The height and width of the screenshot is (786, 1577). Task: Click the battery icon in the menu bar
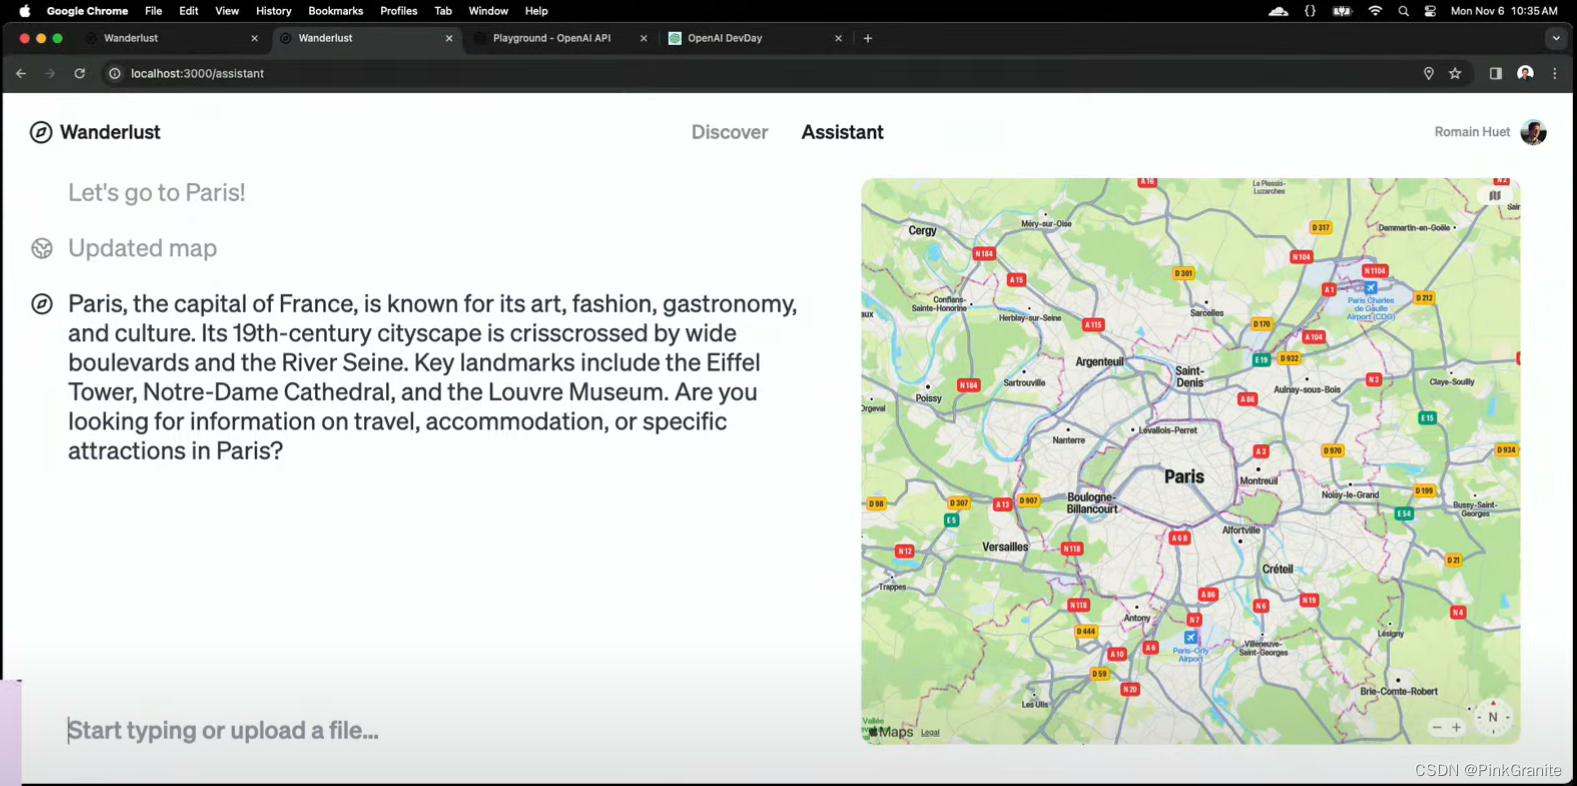coord(1342,11)
